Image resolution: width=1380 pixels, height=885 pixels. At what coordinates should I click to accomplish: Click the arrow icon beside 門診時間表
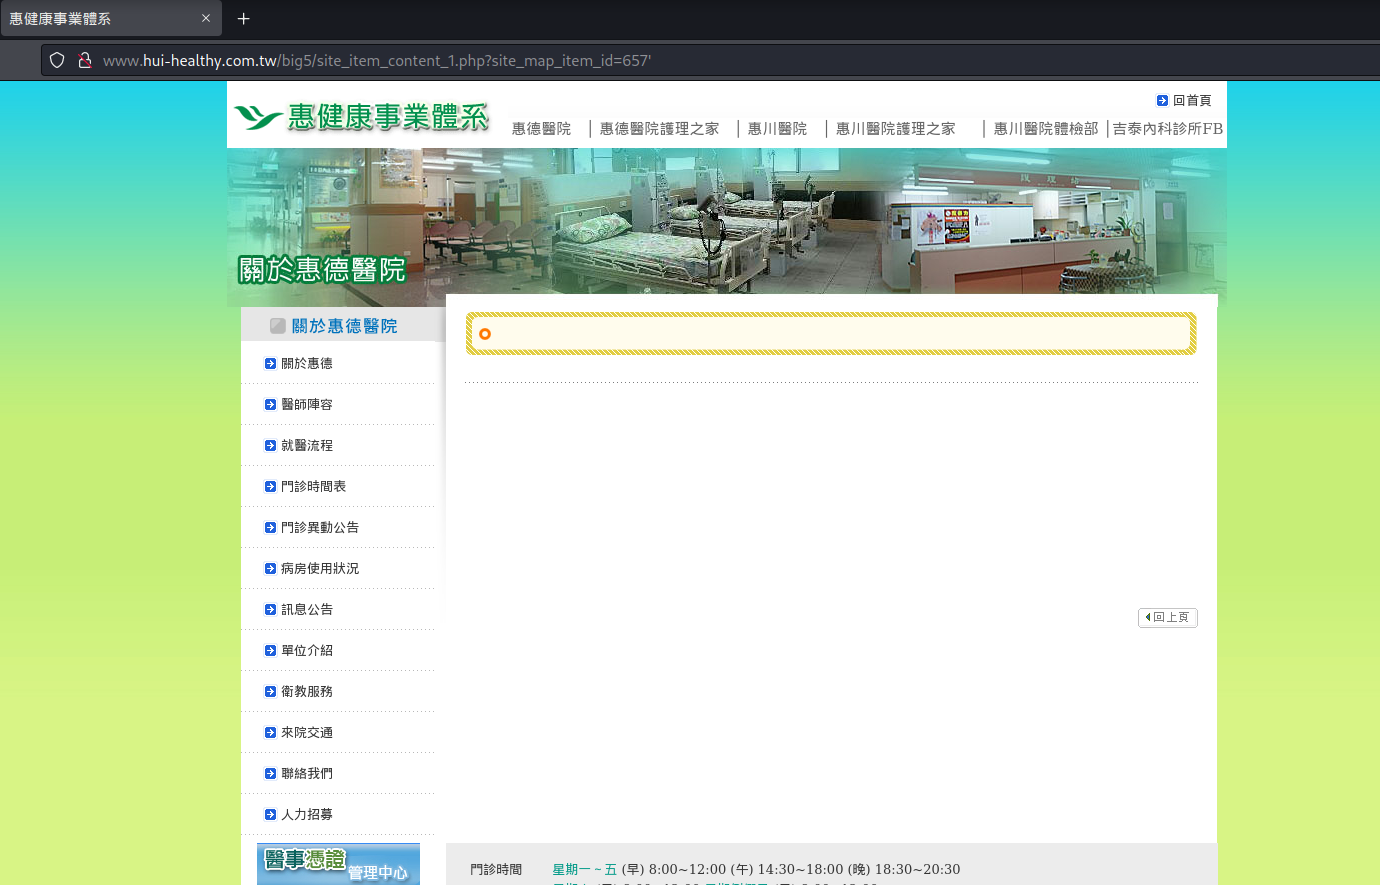pyautogui.click(x=270, y=486)
